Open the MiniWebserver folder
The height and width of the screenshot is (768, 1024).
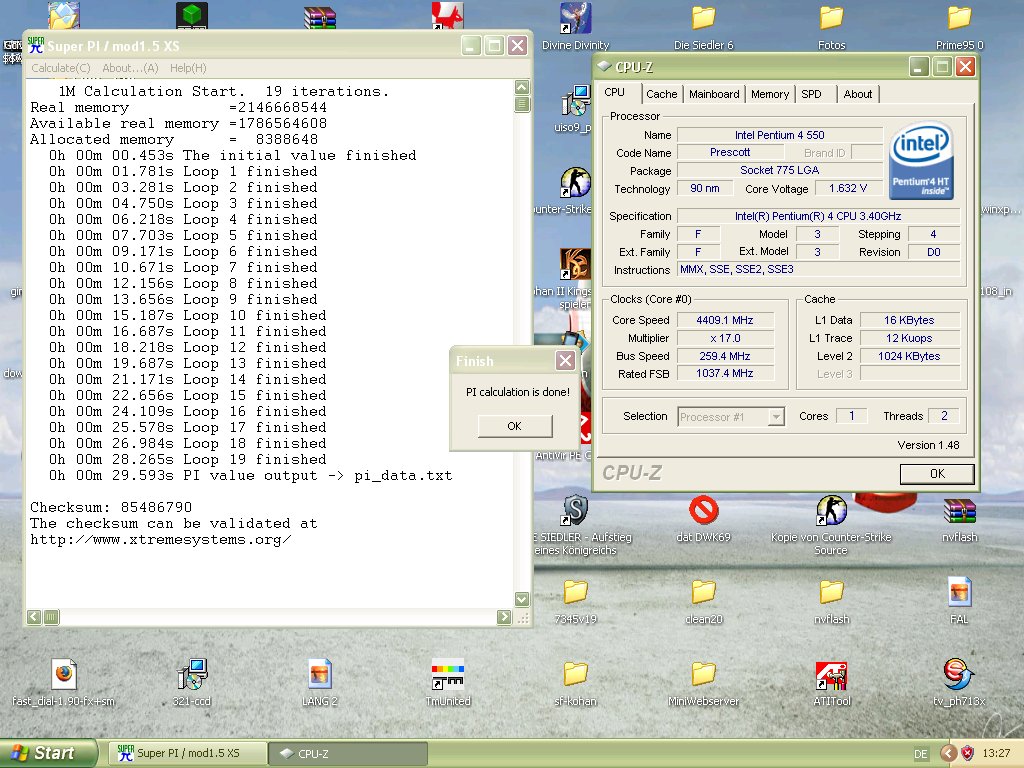coord(703,675)
